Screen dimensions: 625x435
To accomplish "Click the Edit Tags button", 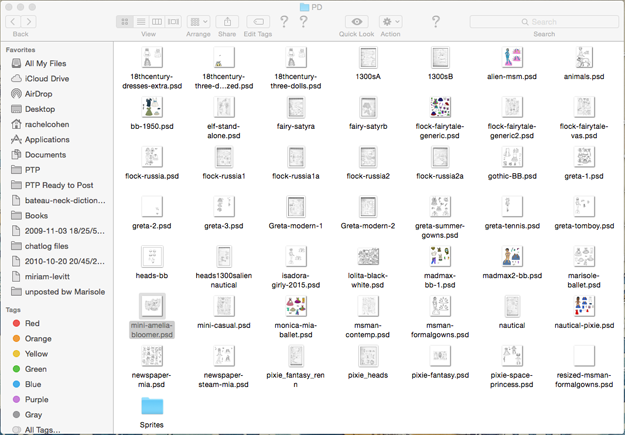I will point(258,22).
